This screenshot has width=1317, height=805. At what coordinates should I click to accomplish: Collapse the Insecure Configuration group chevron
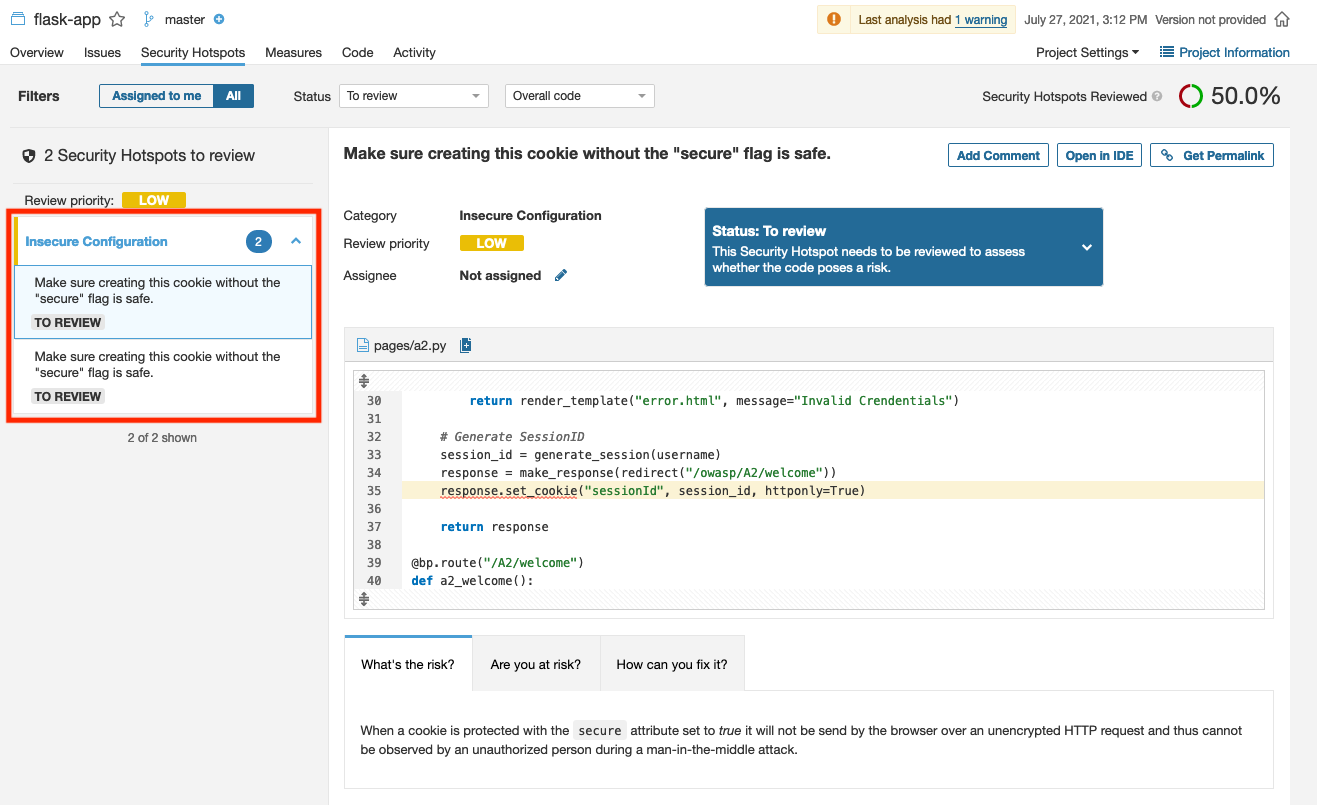click(296, 241)
